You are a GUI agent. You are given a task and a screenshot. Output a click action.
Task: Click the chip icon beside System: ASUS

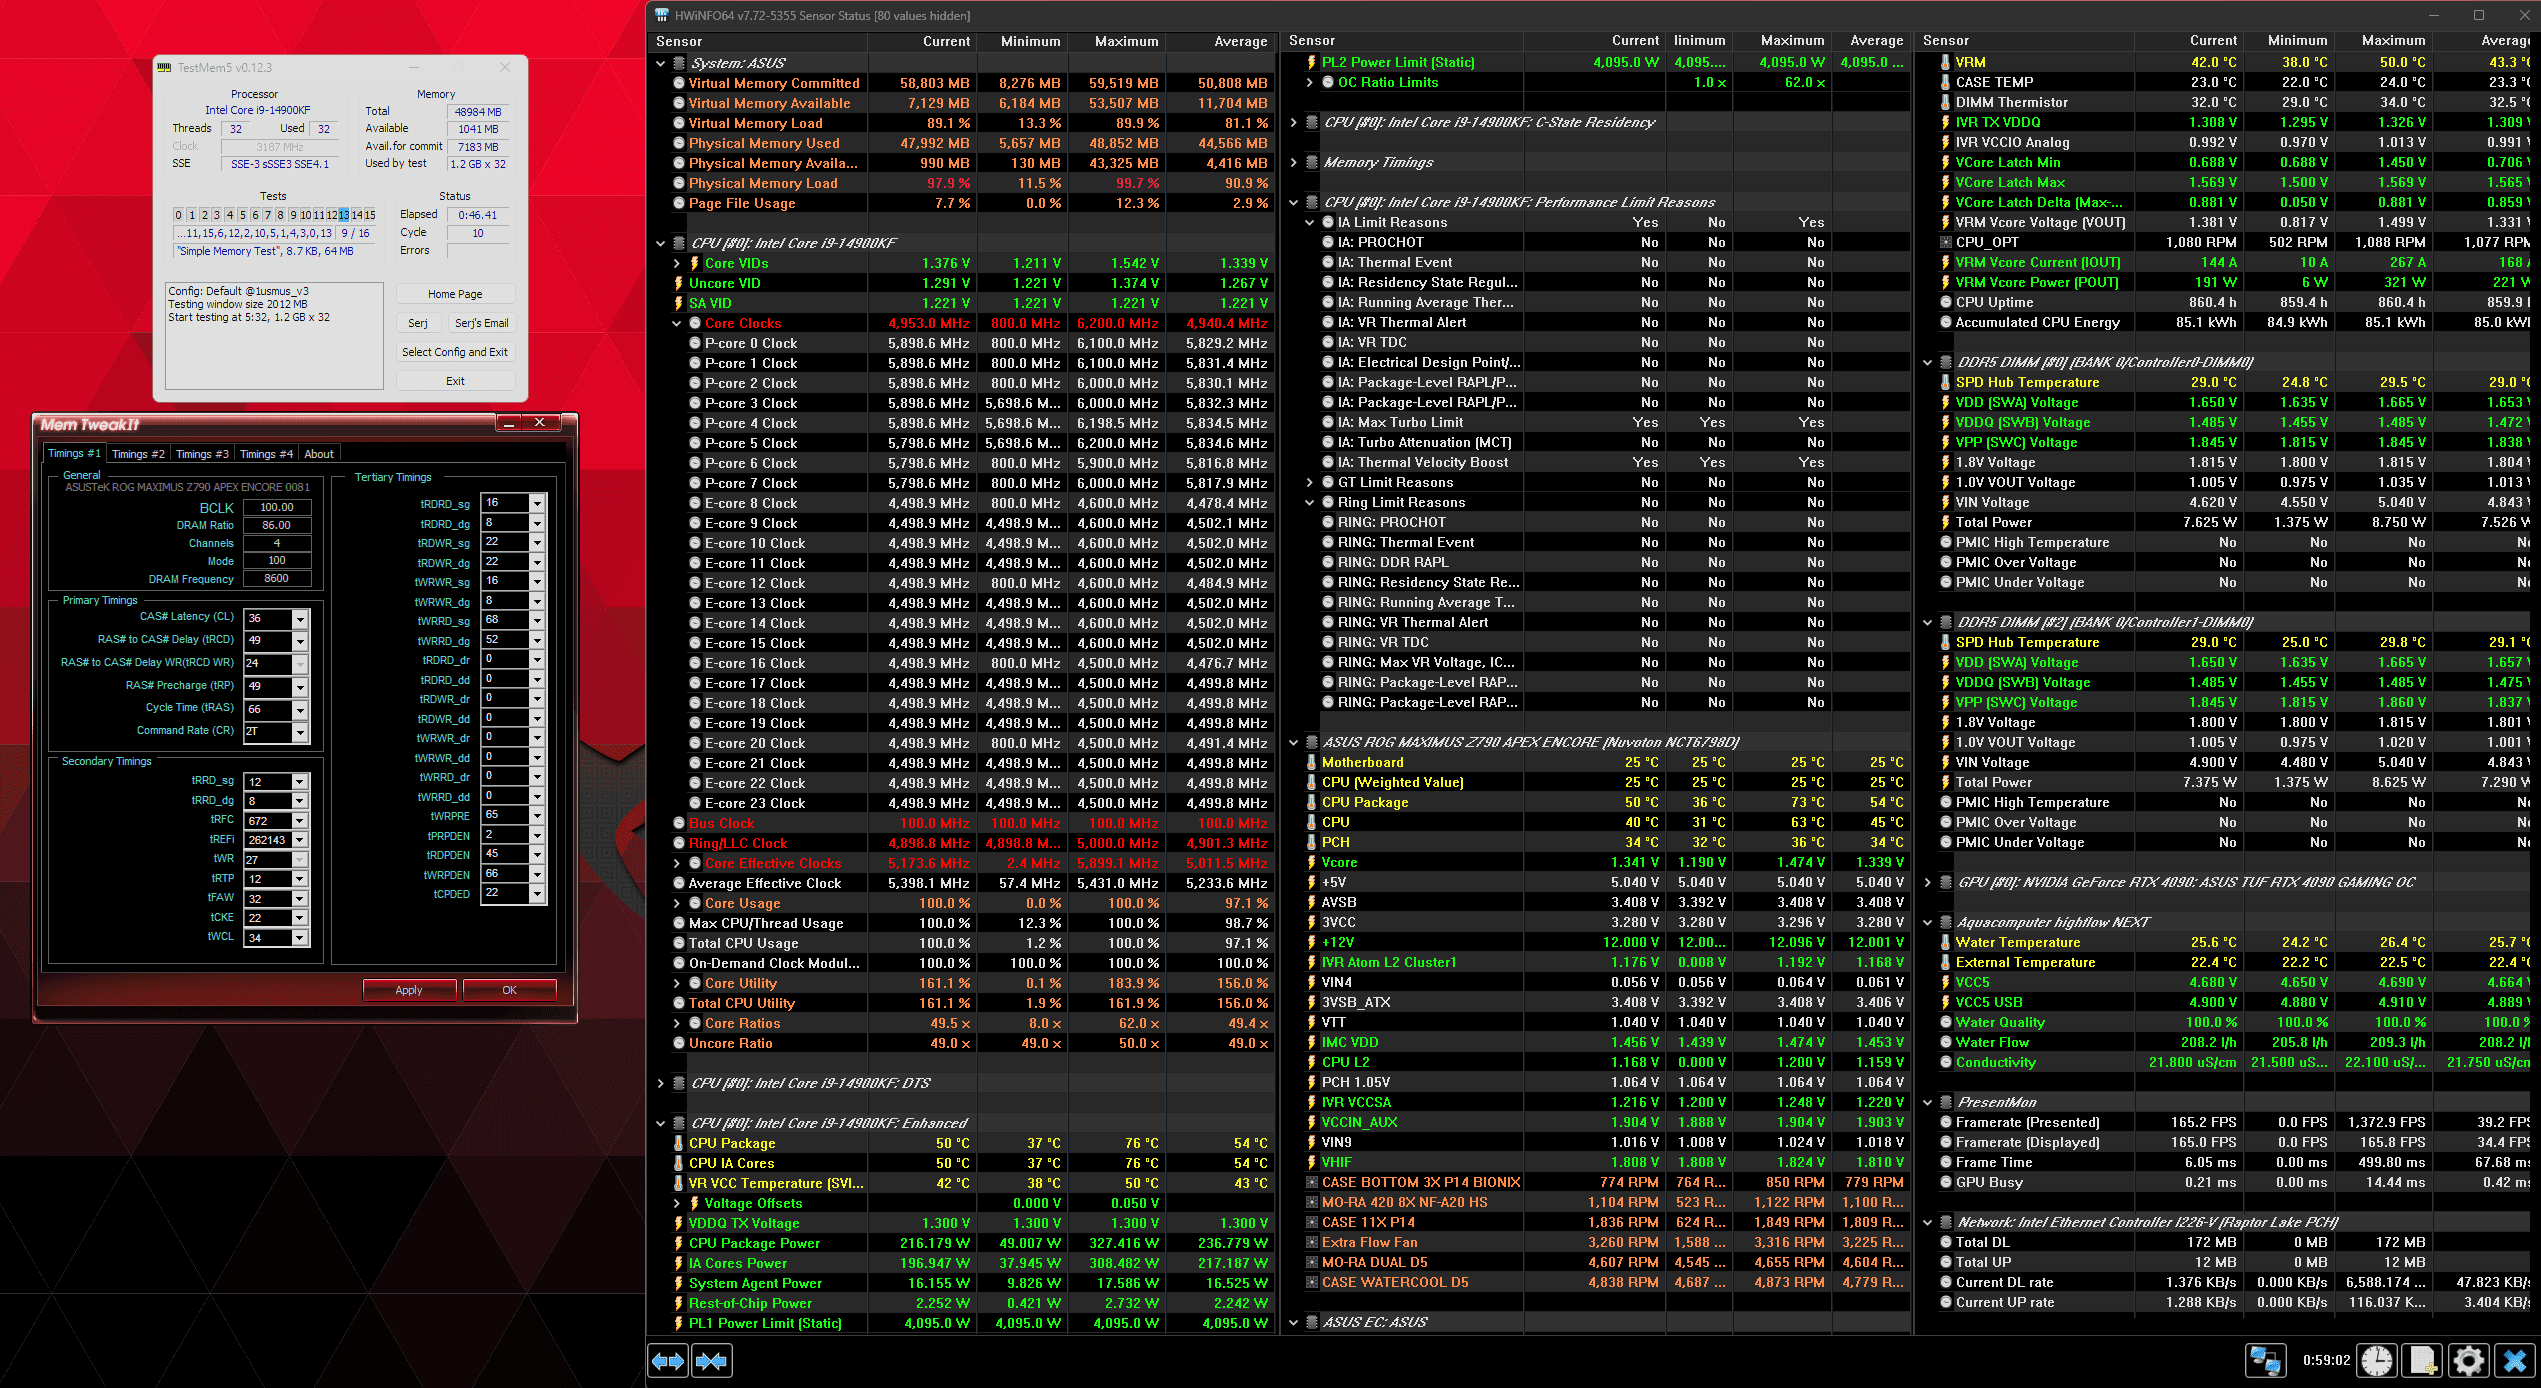click(x=679, y=63)
